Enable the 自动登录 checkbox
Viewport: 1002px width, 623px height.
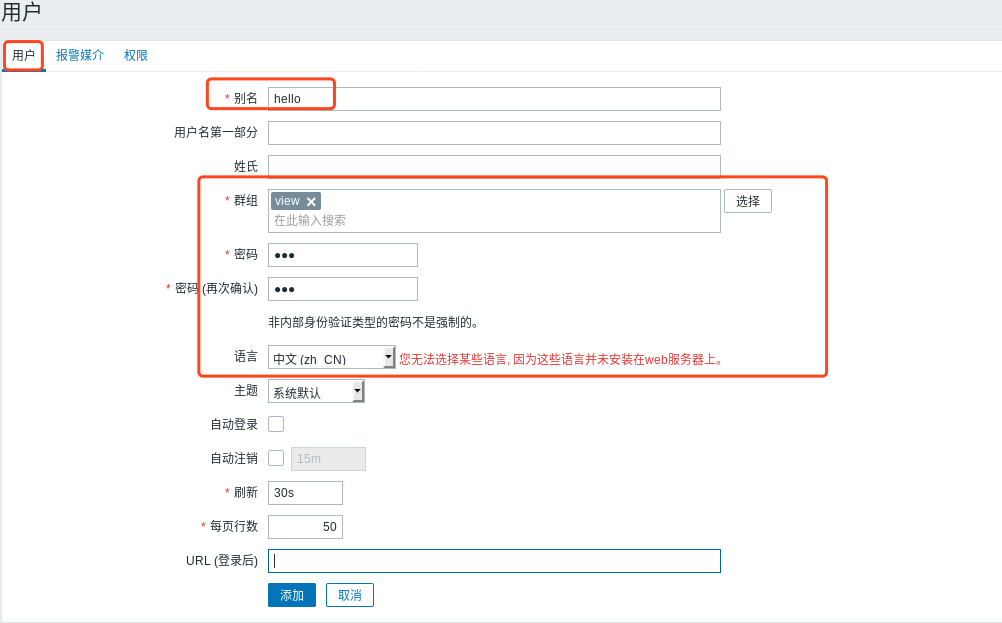[274, 423]
